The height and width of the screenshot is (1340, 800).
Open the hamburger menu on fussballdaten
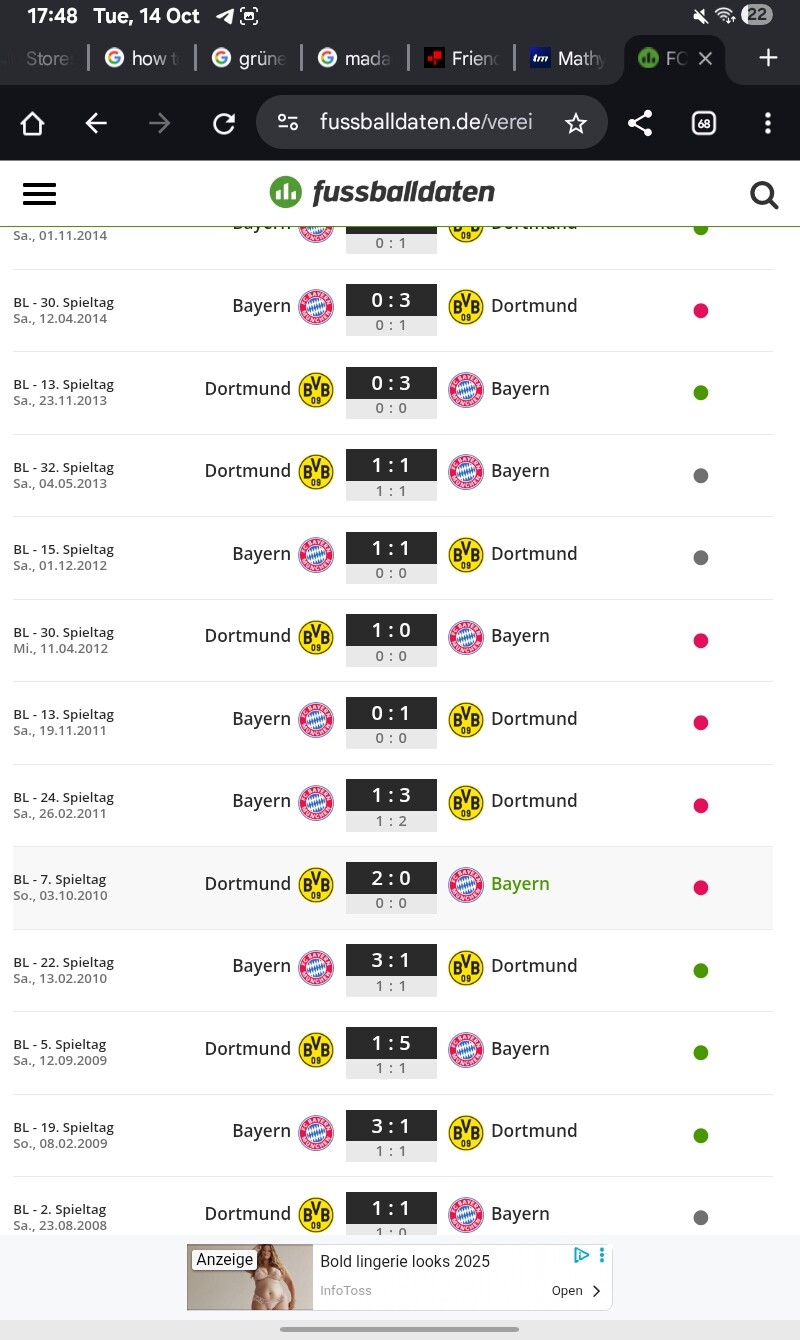[x=39, y=193]
